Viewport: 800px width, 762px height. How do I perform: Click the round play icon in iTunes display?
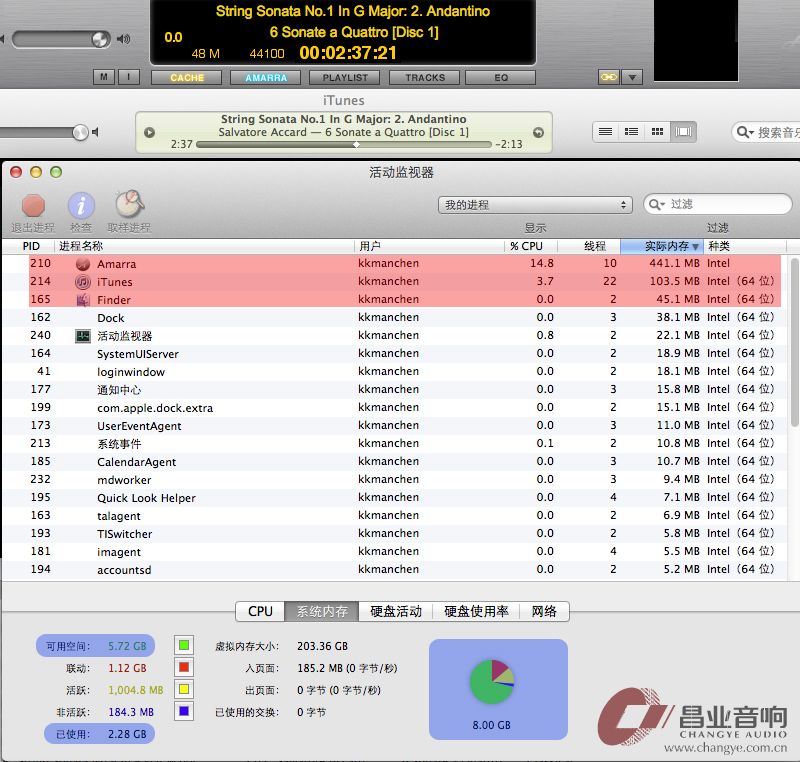[x=149, y=133]
